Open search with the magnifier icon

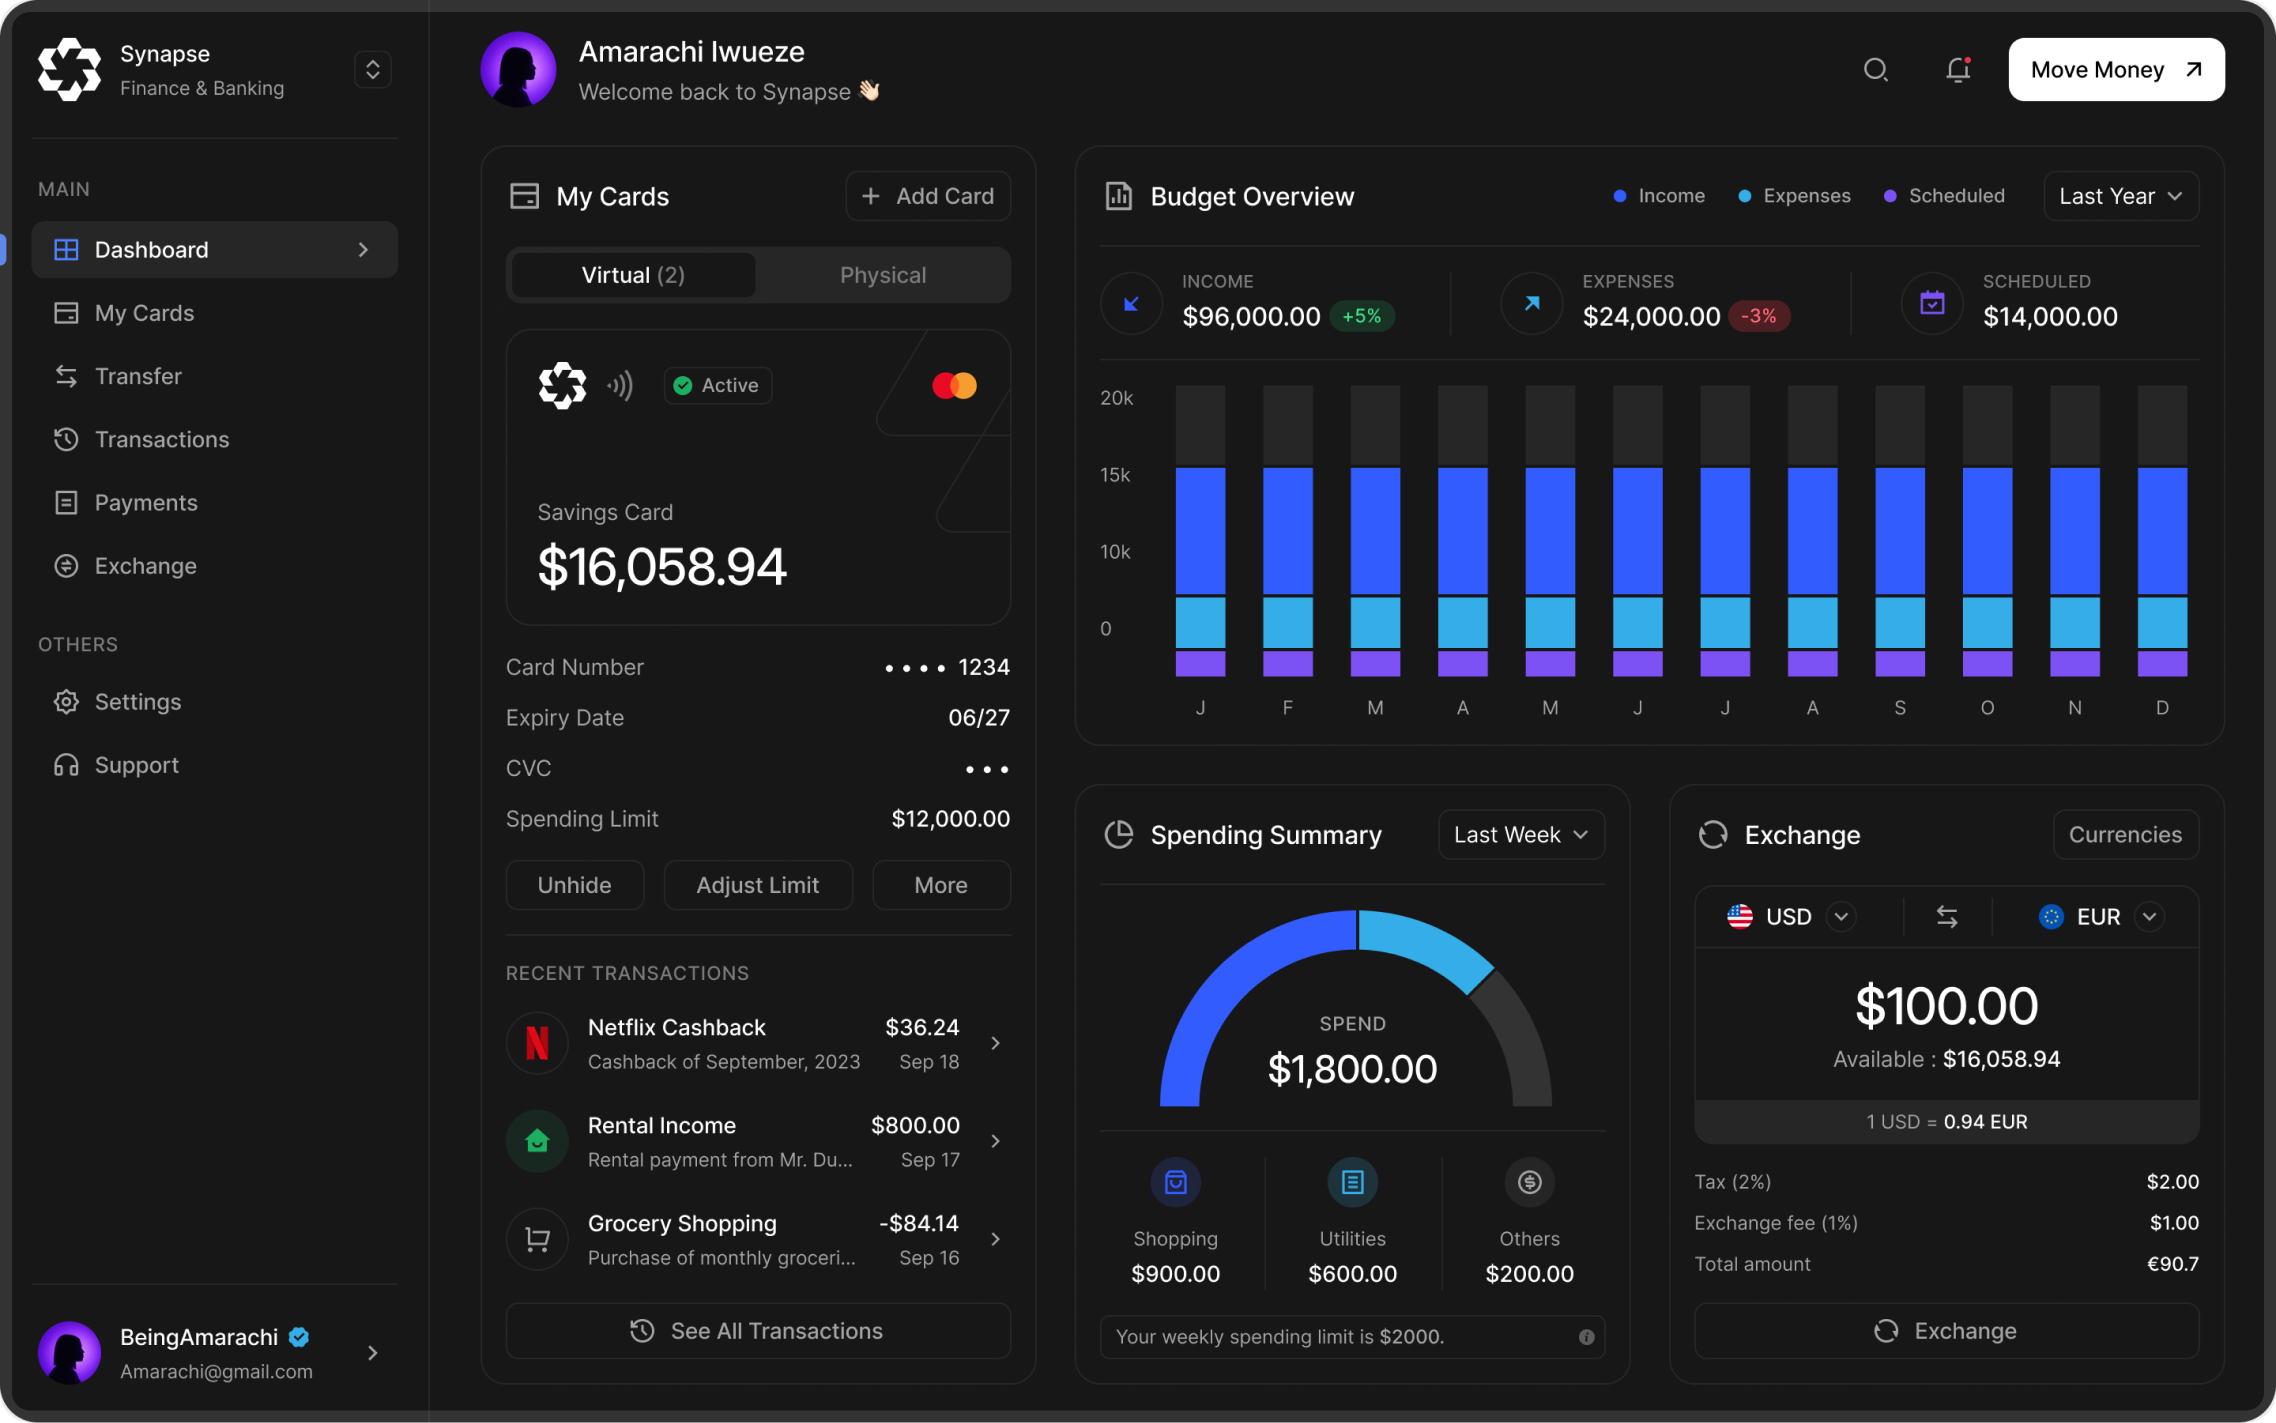click(x=1875, y=70)
